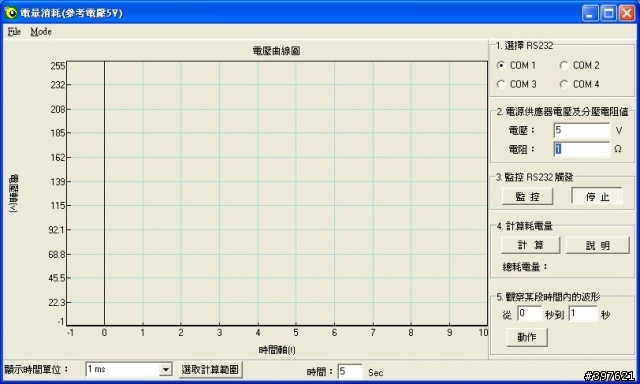Click the 總耗電量 label
Image resolution: width=640 pixels, height=384 pixels.
coord(525,267)
